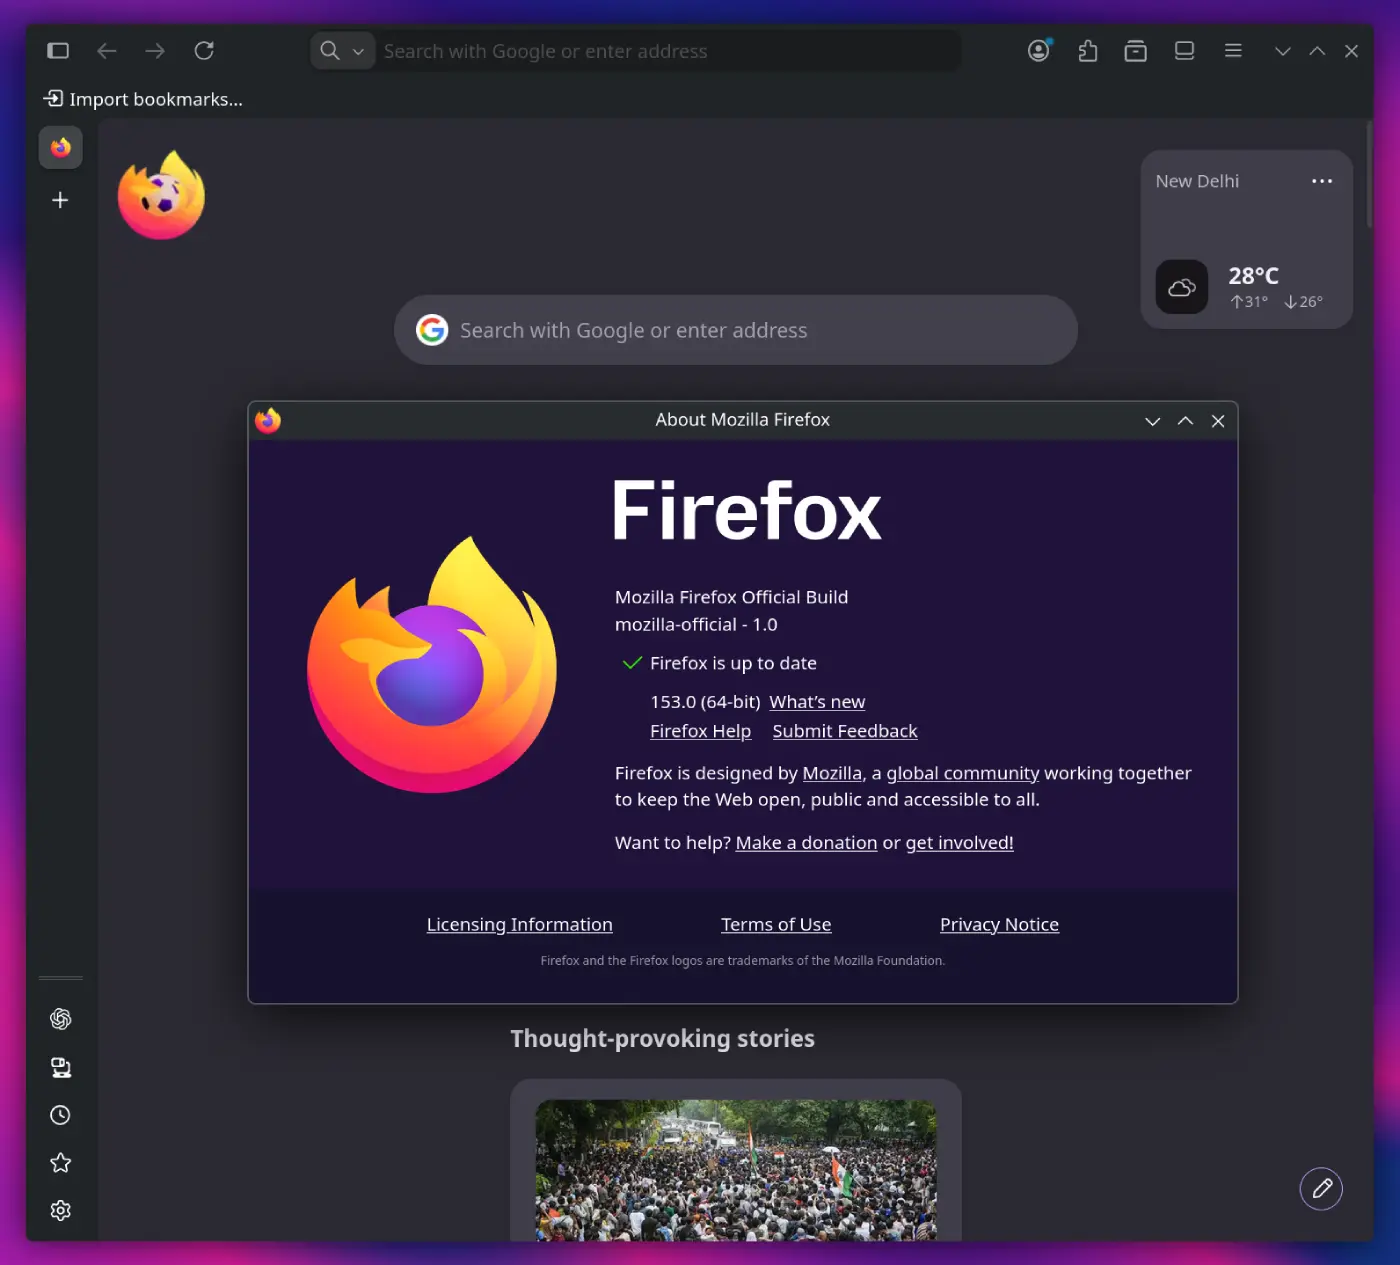Open the global community link

963,773
